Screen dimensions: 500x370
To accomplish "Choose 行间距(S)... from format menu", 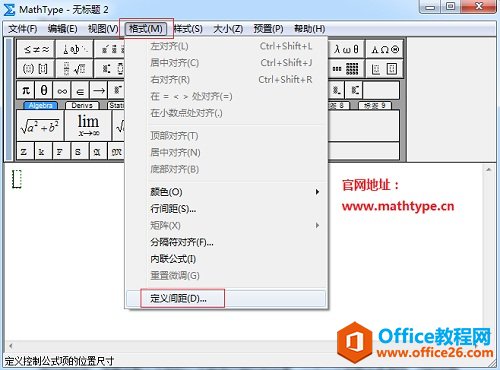I will (x=226, y=209).
